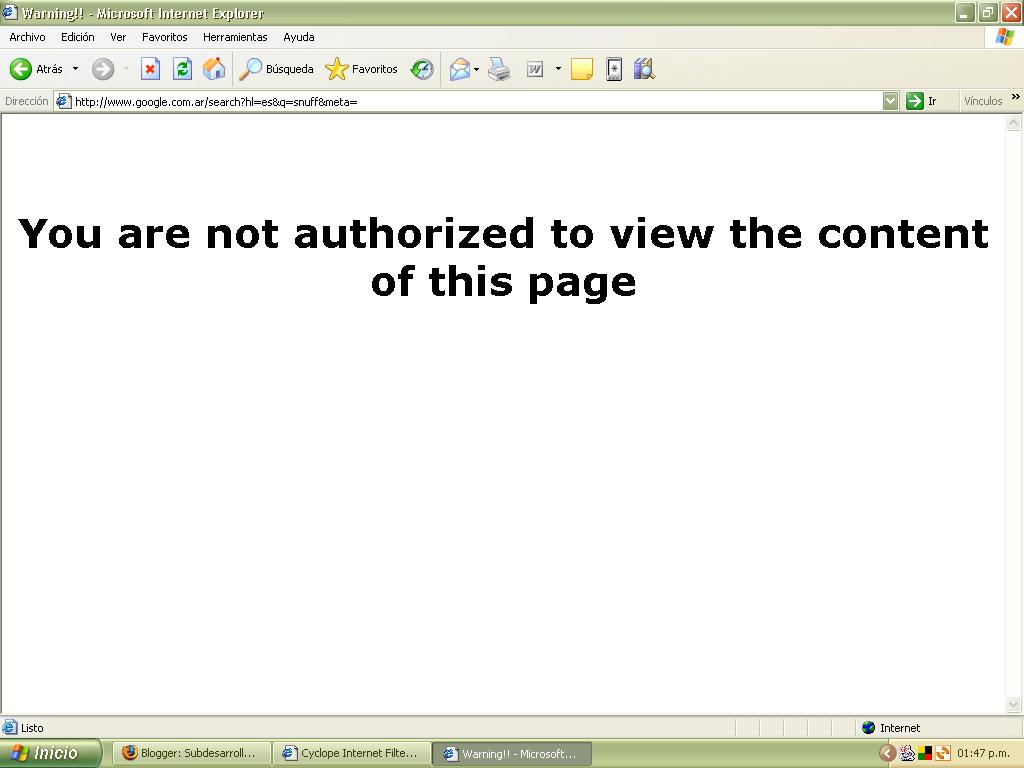Screen dimensions: 1024x768
Task: Click the Edit with Word icon
Action: pos(535,69)
